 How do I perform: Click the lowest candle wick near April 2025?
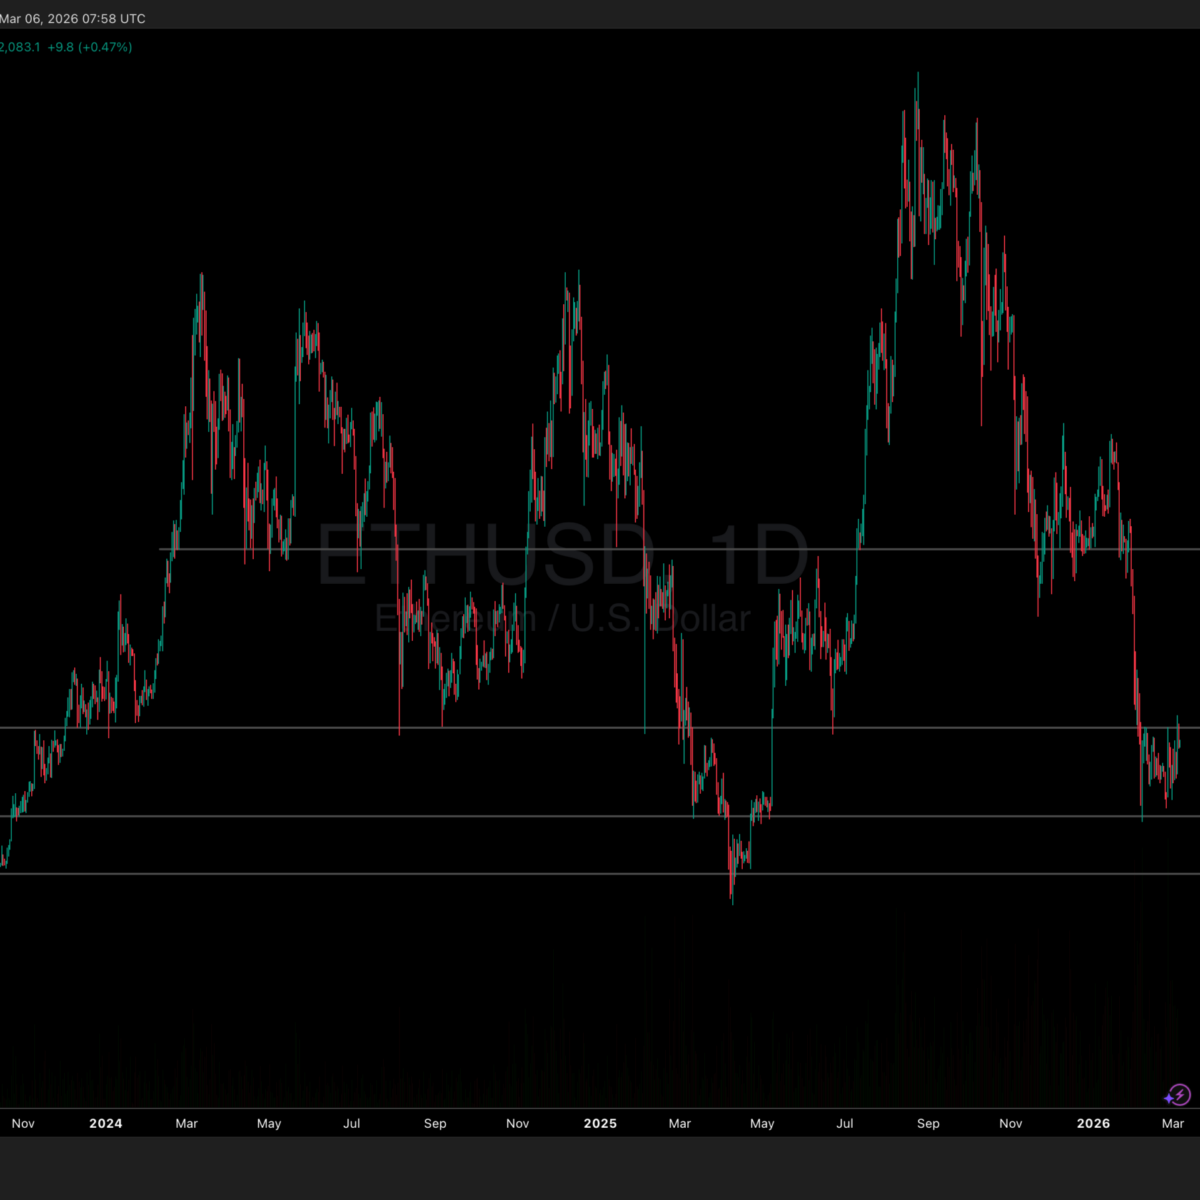tap(732, 898)
